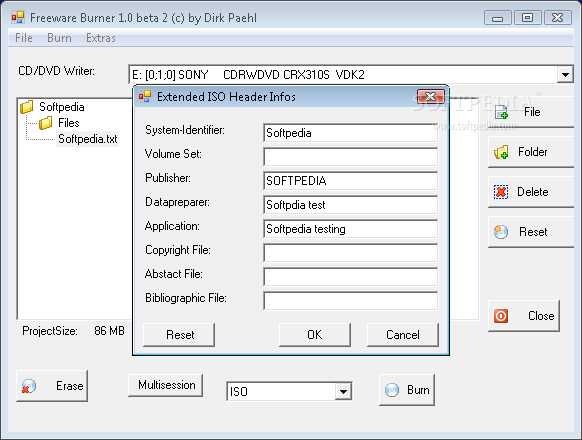Click the dialog's Reset button
The width and height of the screenshot is (582, 440).
[x=179, y=335]
